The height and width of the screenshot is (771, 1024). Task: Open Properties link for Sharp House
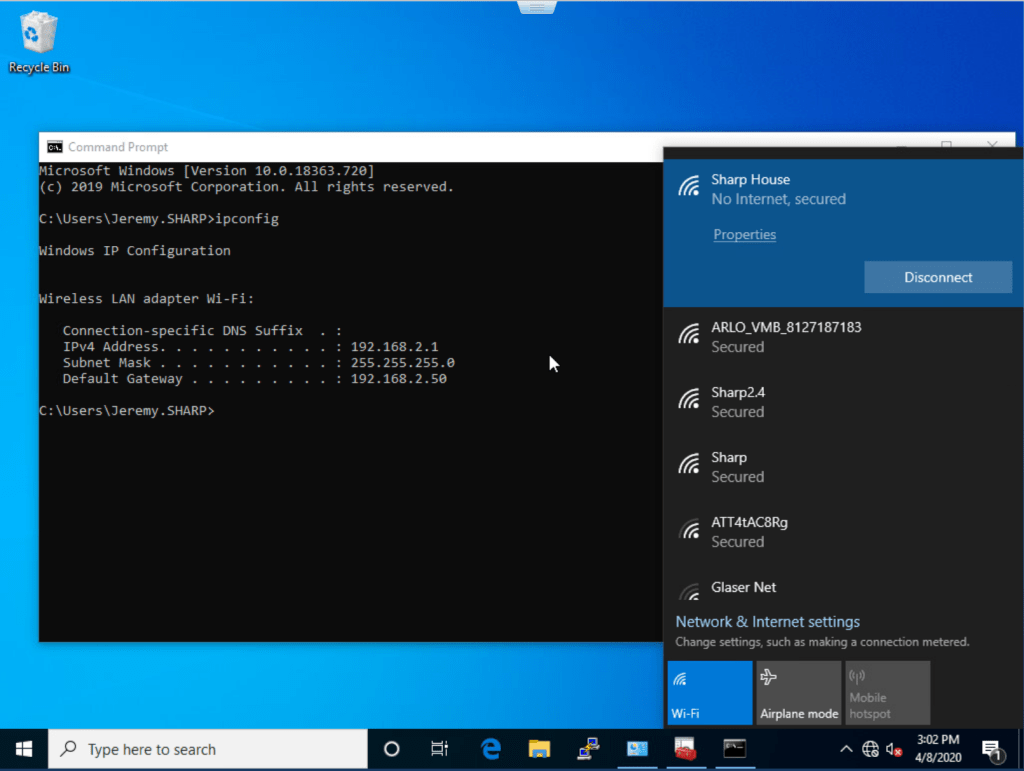(744, 235)
